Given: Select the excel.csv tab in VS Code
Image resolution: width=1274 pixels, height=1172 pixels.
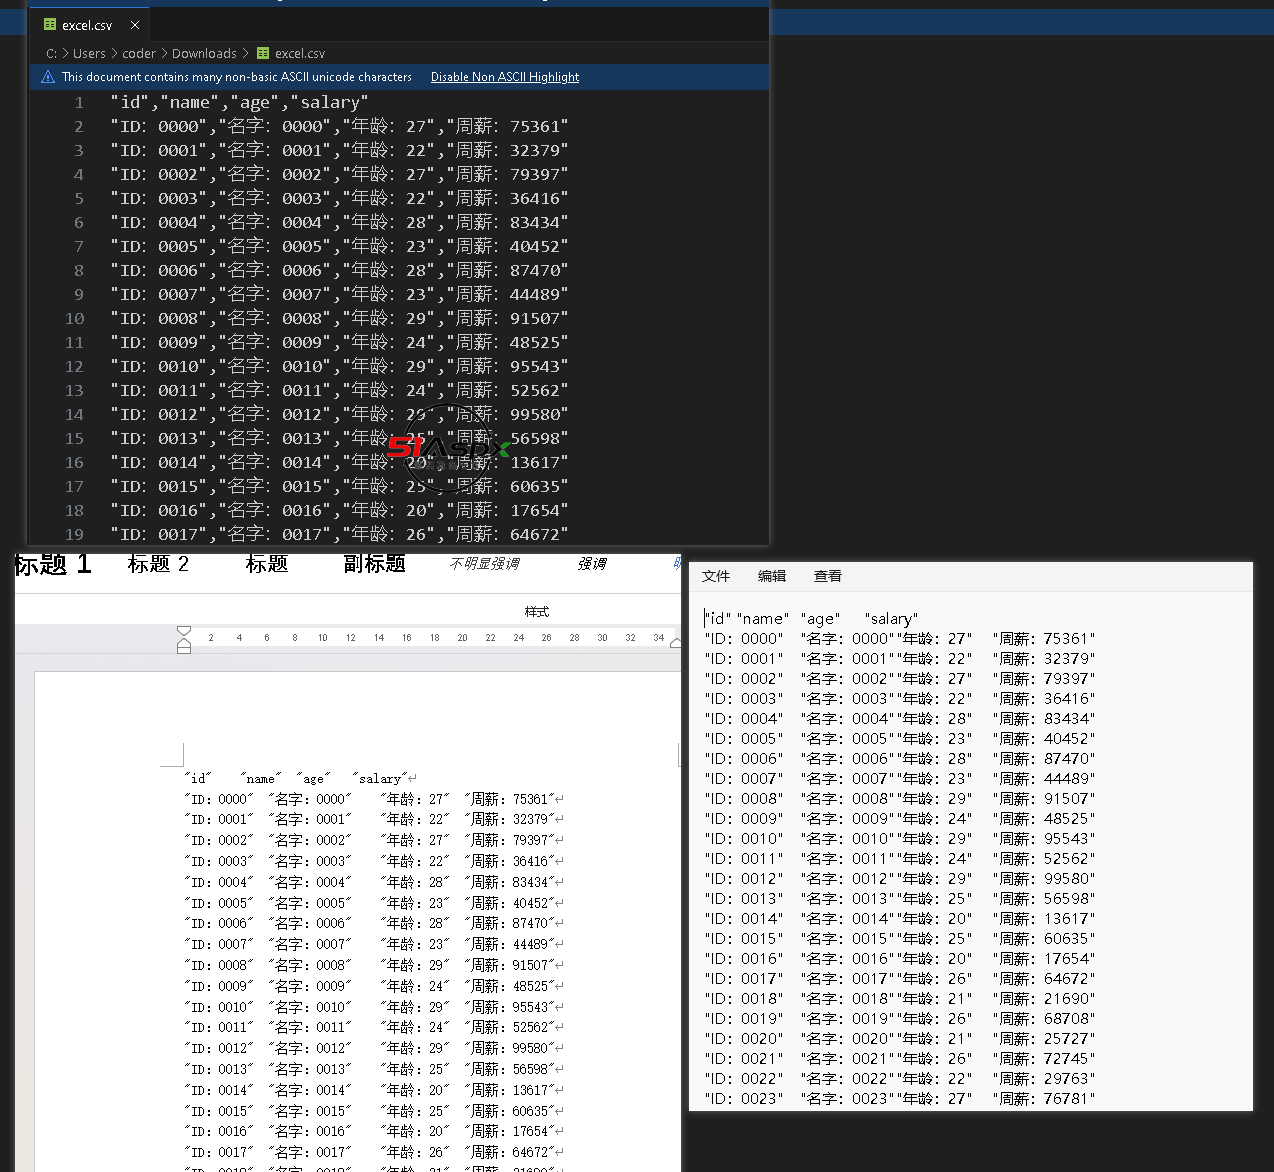Looking at the screenshot, I should [x=86, y=25].
